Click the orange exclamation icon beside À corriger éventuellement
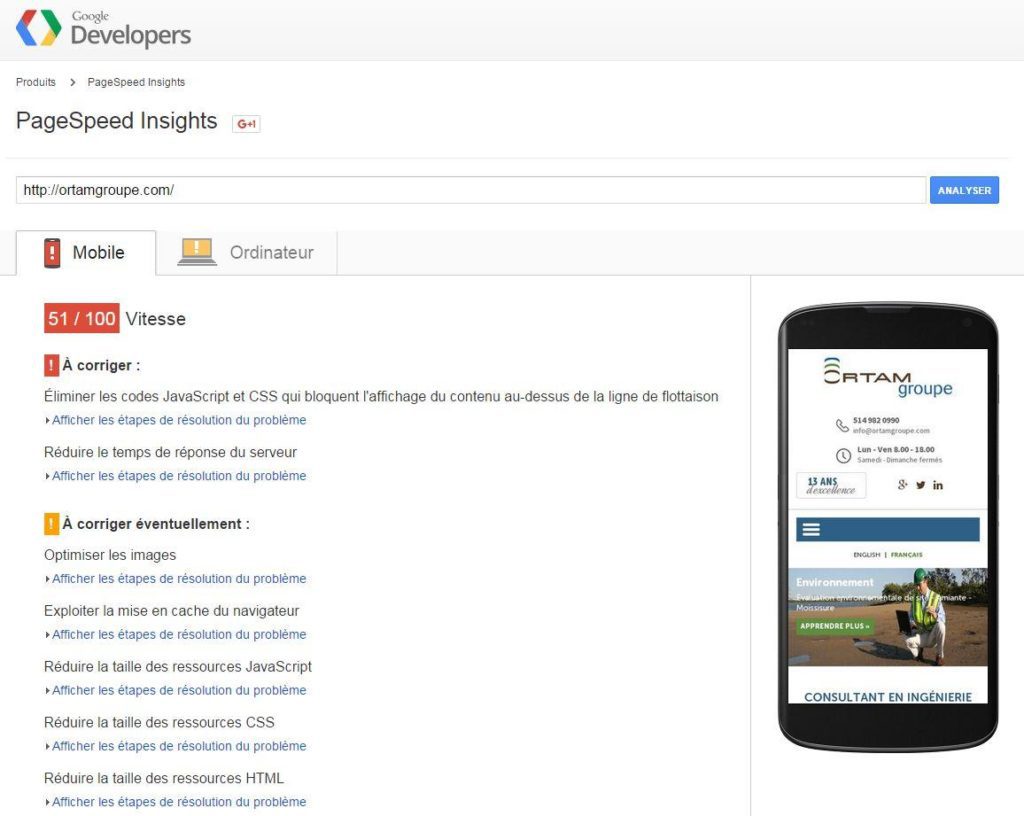The image size is (1024, 816). click(x=52, y=524)
